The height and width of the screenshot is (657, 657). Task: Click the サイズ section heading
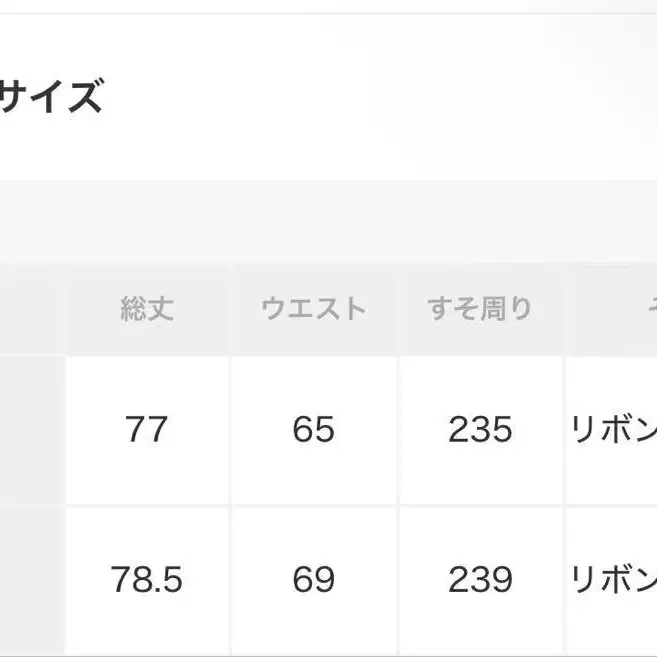50,98
